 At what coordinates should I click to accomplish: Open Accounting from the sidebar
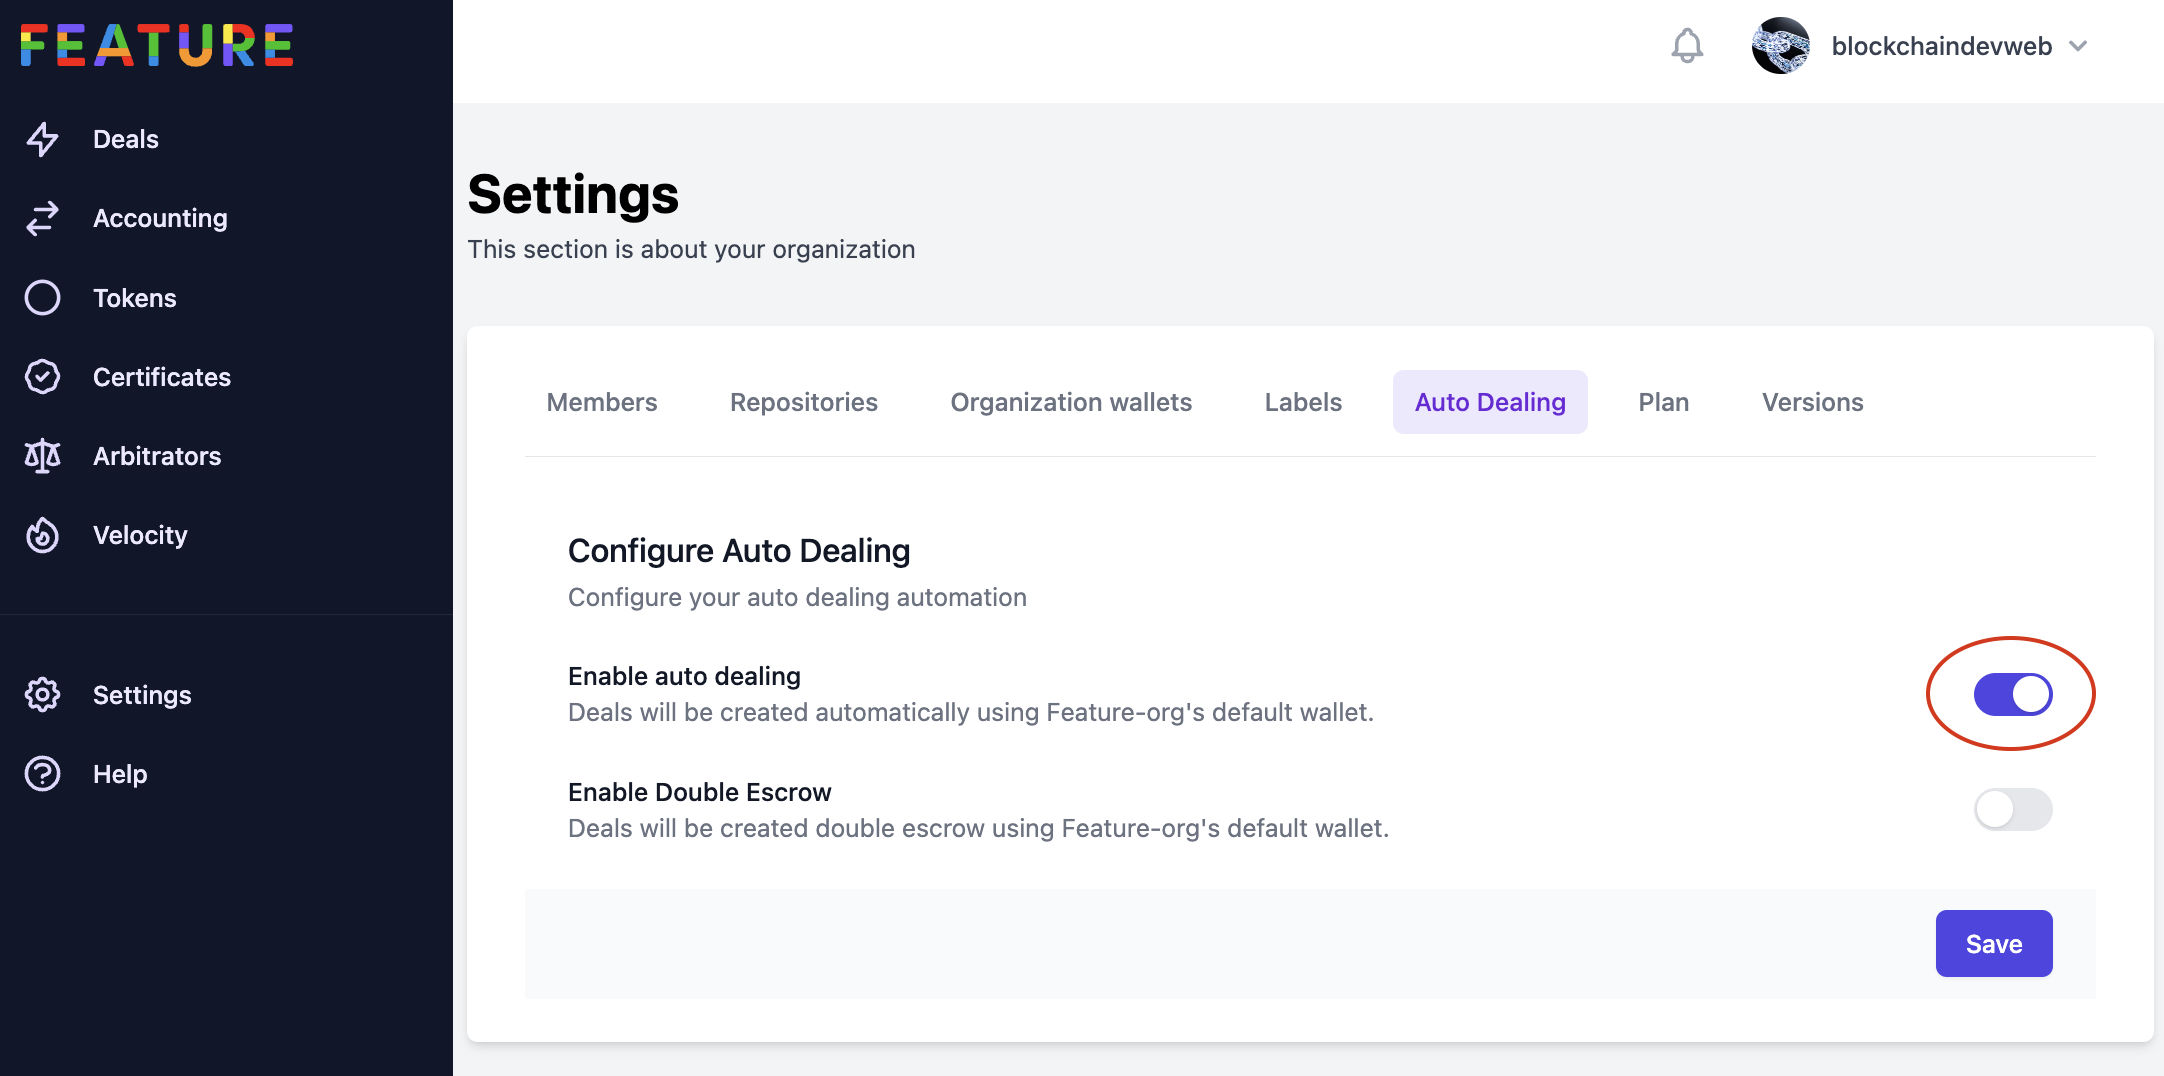click(x=43, y=218)
